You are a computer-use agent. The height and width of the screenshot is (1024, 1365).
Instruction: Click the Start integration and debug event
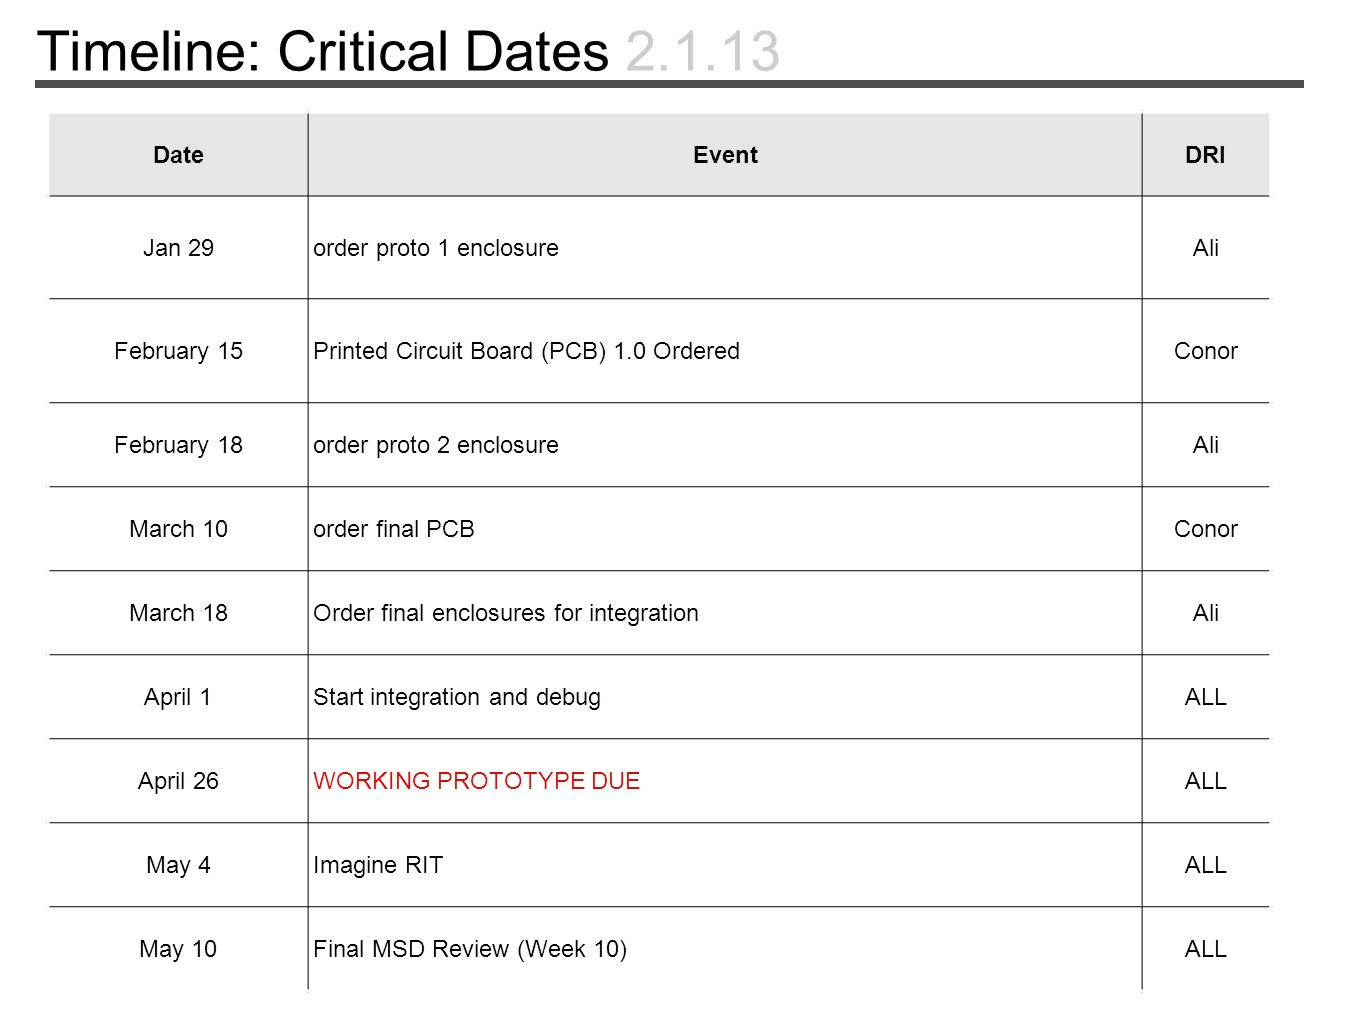(x=457, y=697)
